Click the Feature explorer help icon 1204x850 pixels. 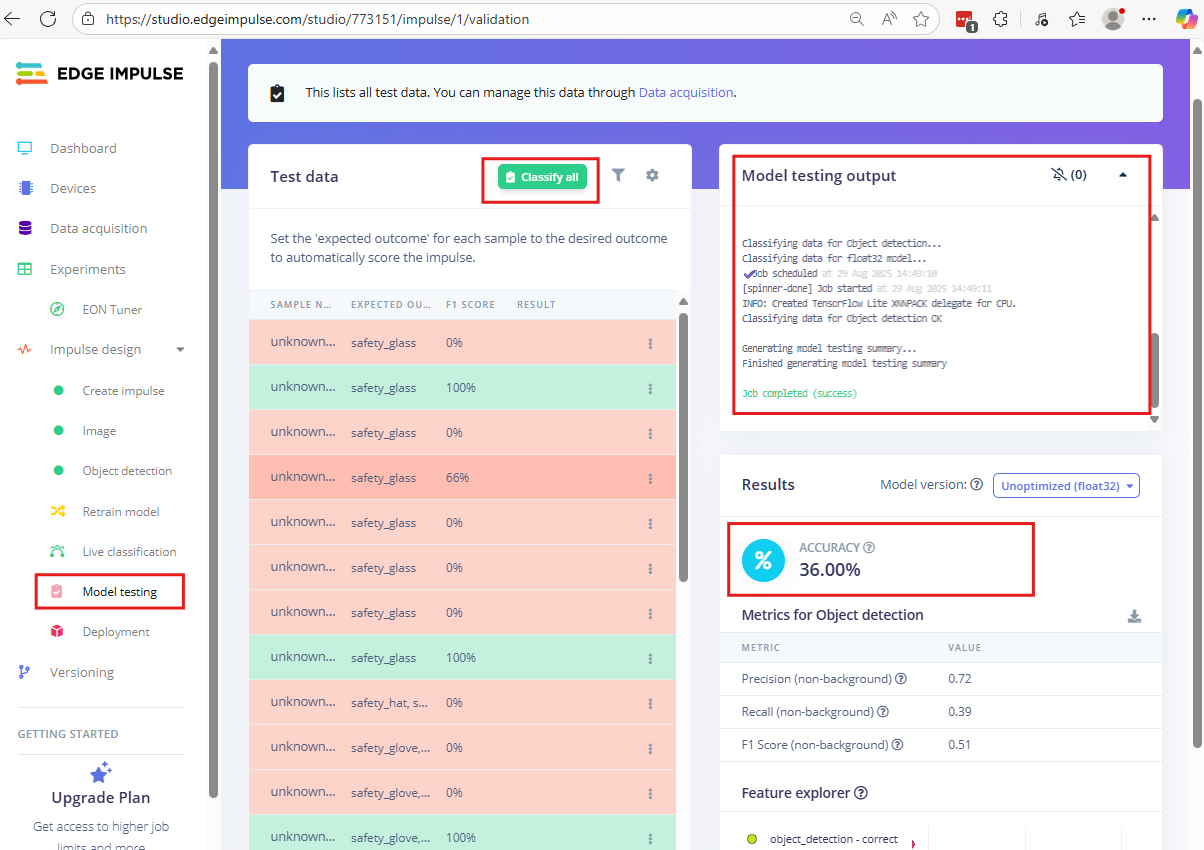click(x=861, y=793)
